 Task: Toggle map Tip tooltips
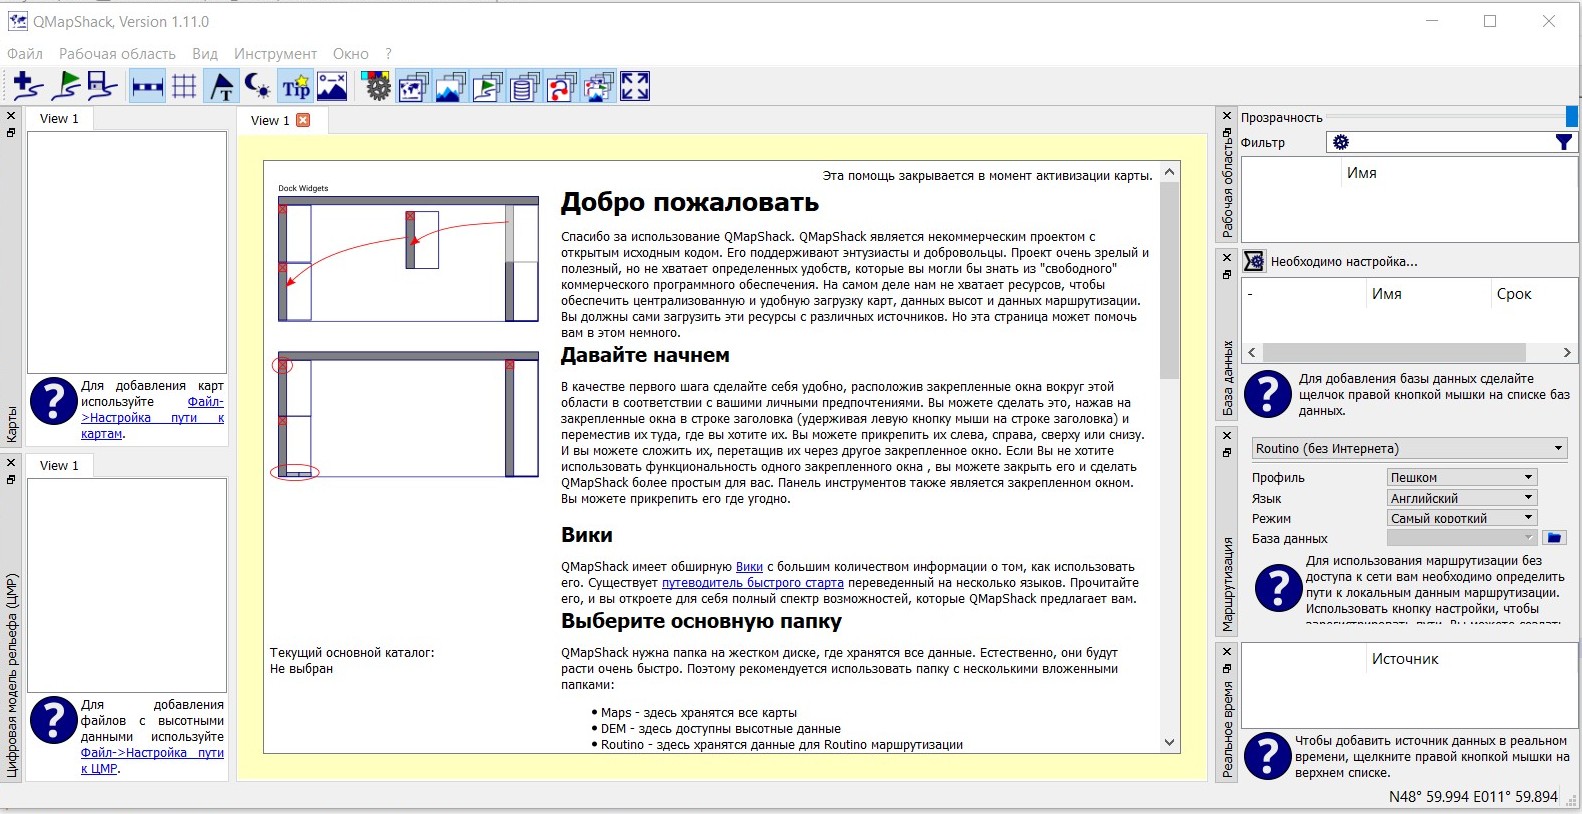295,87
